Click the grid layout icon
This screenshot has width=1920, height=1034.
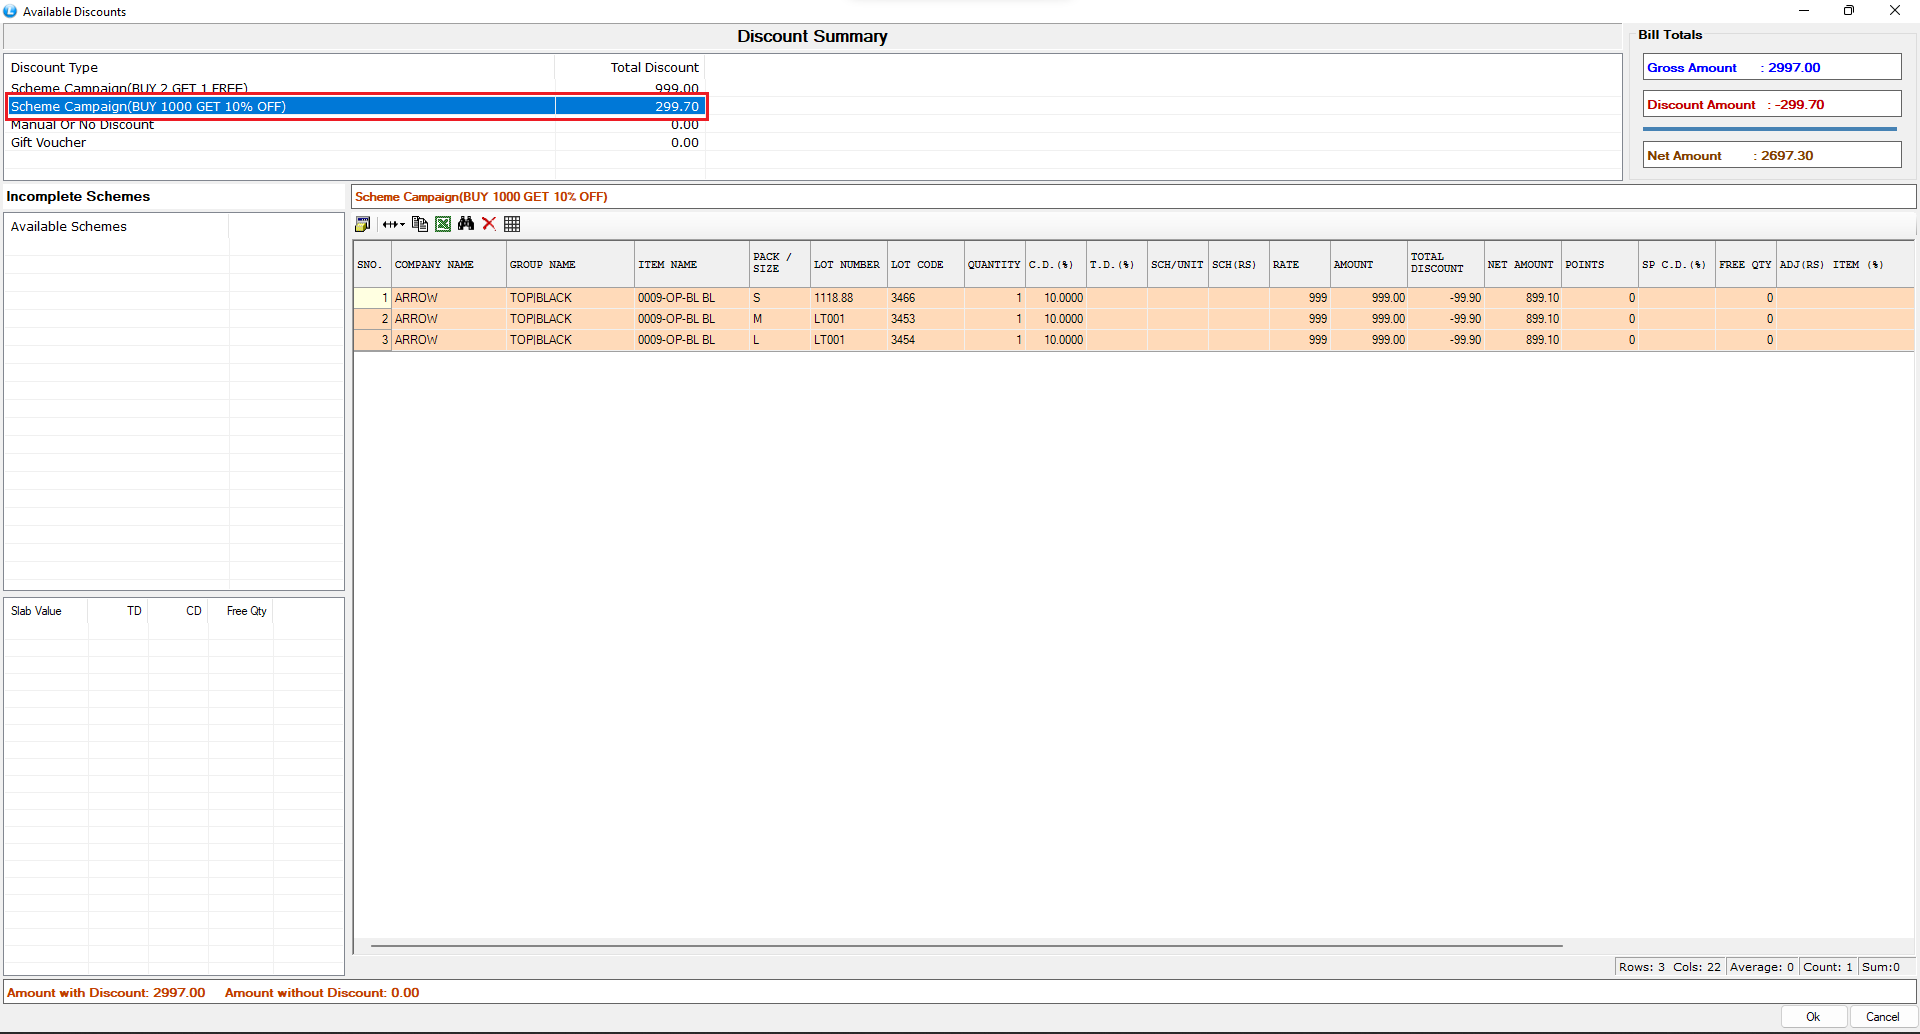pyautogui.click(x=512, y=224)
